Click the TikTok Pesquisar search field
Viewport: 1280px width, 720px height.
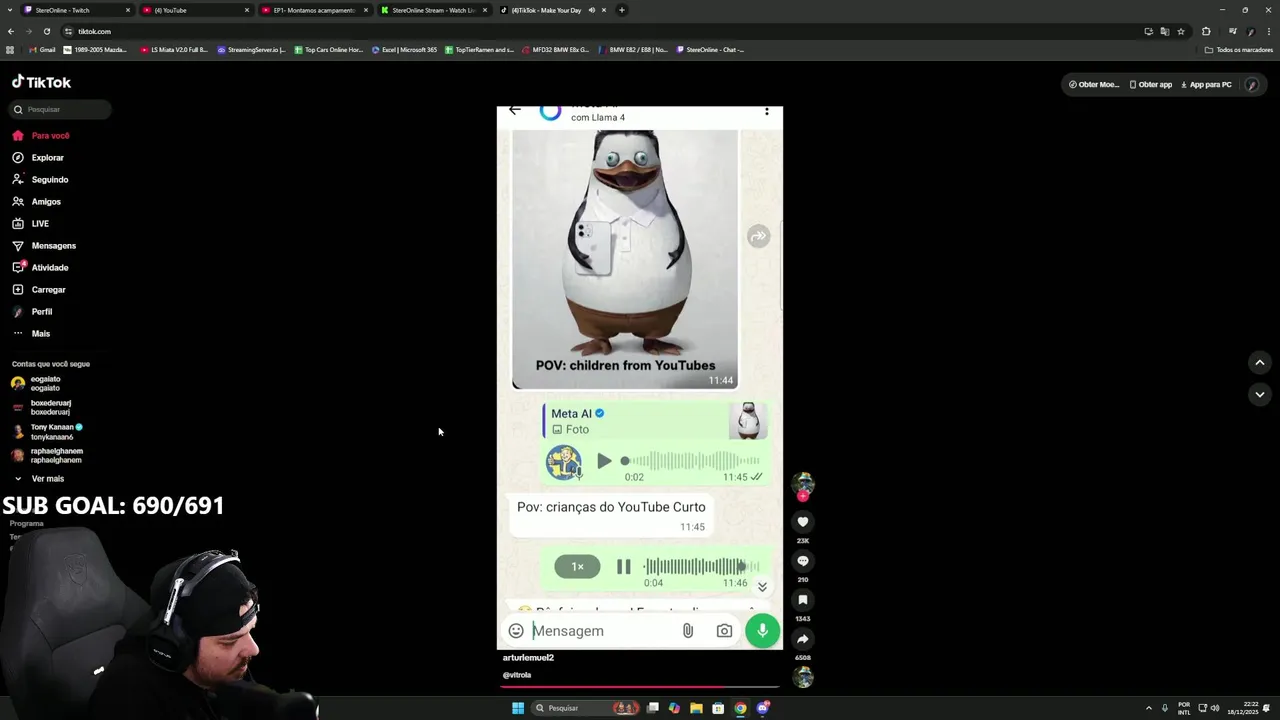(x=60, y=109)
